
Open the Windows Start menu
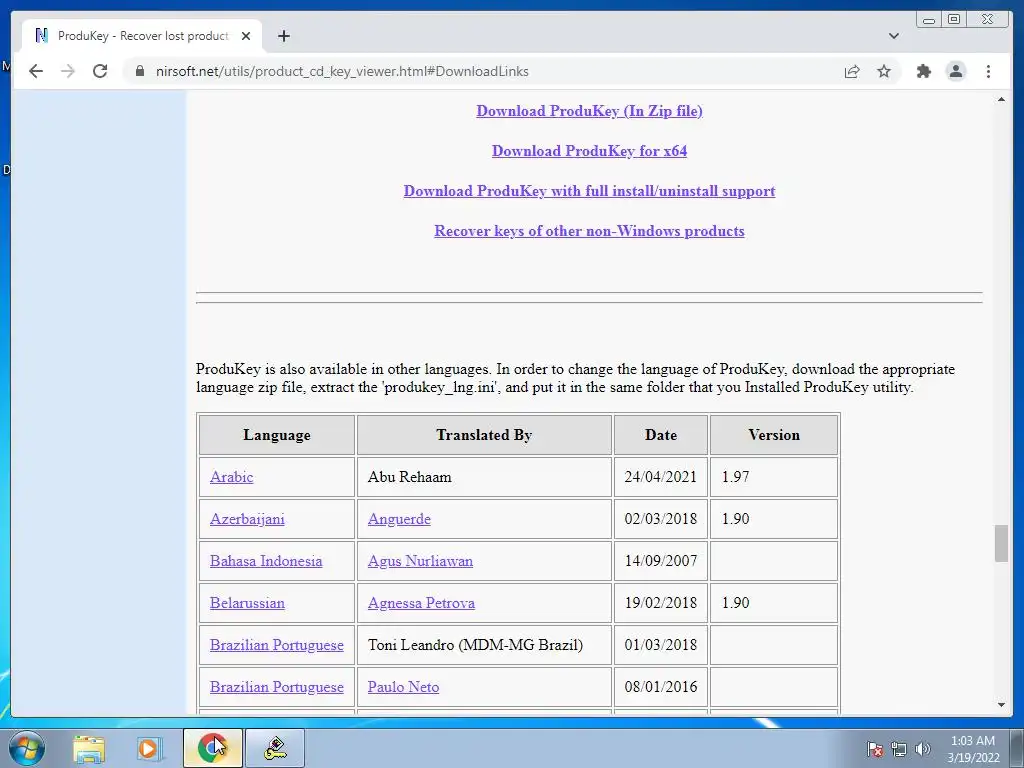26,748
